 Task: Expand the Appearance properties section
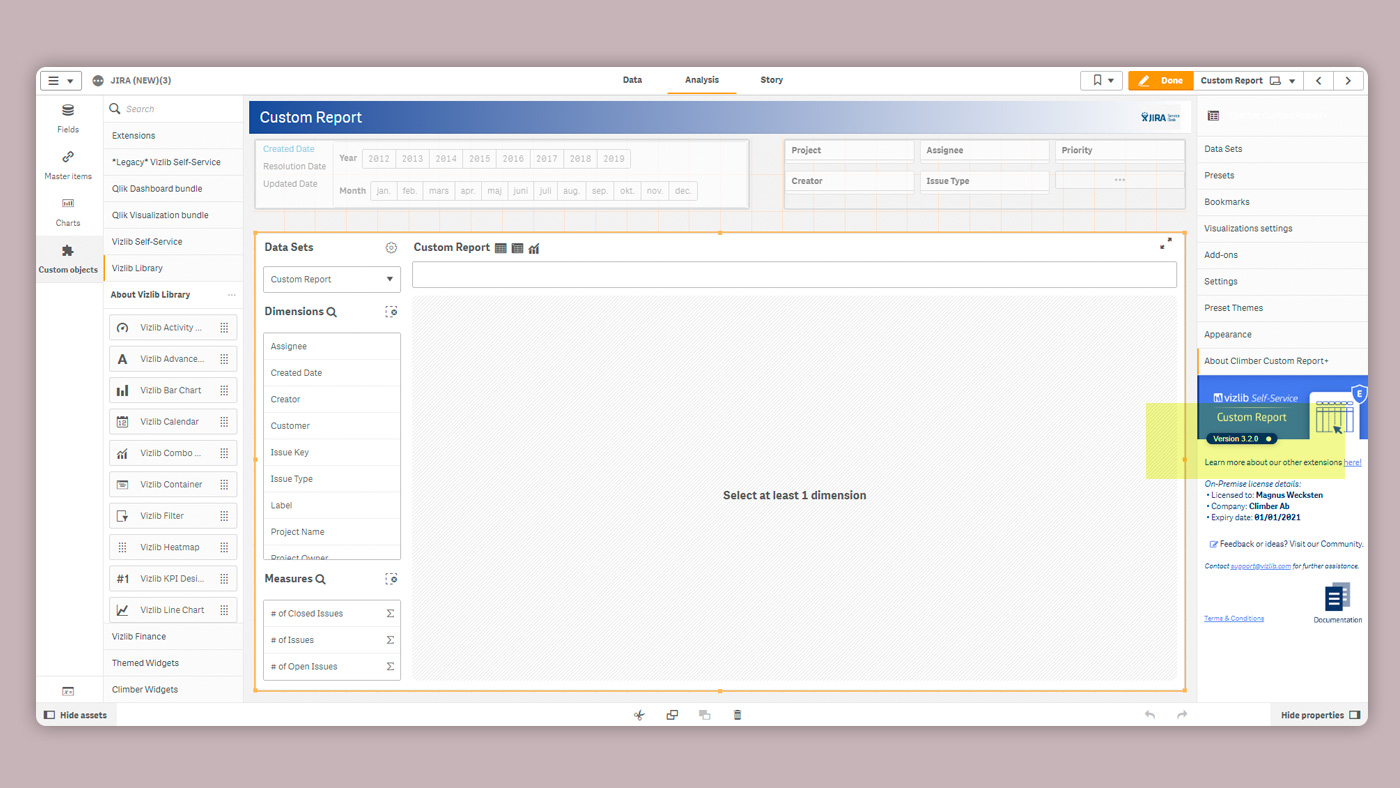pyautogui.click(x=1282, y=335)
